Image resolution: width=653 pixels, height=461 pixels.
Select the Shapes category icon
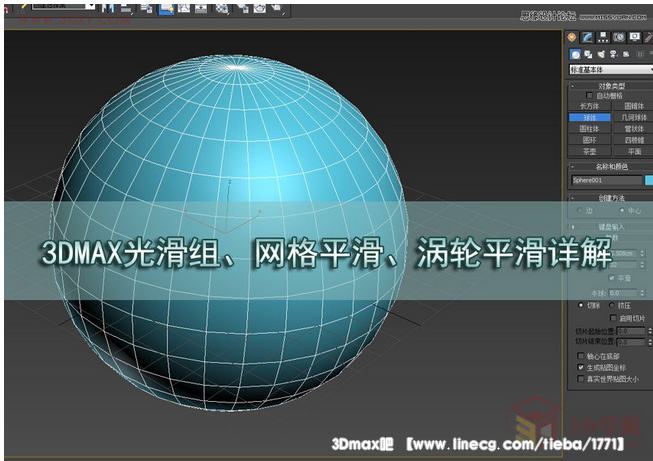tap(588, 54)
